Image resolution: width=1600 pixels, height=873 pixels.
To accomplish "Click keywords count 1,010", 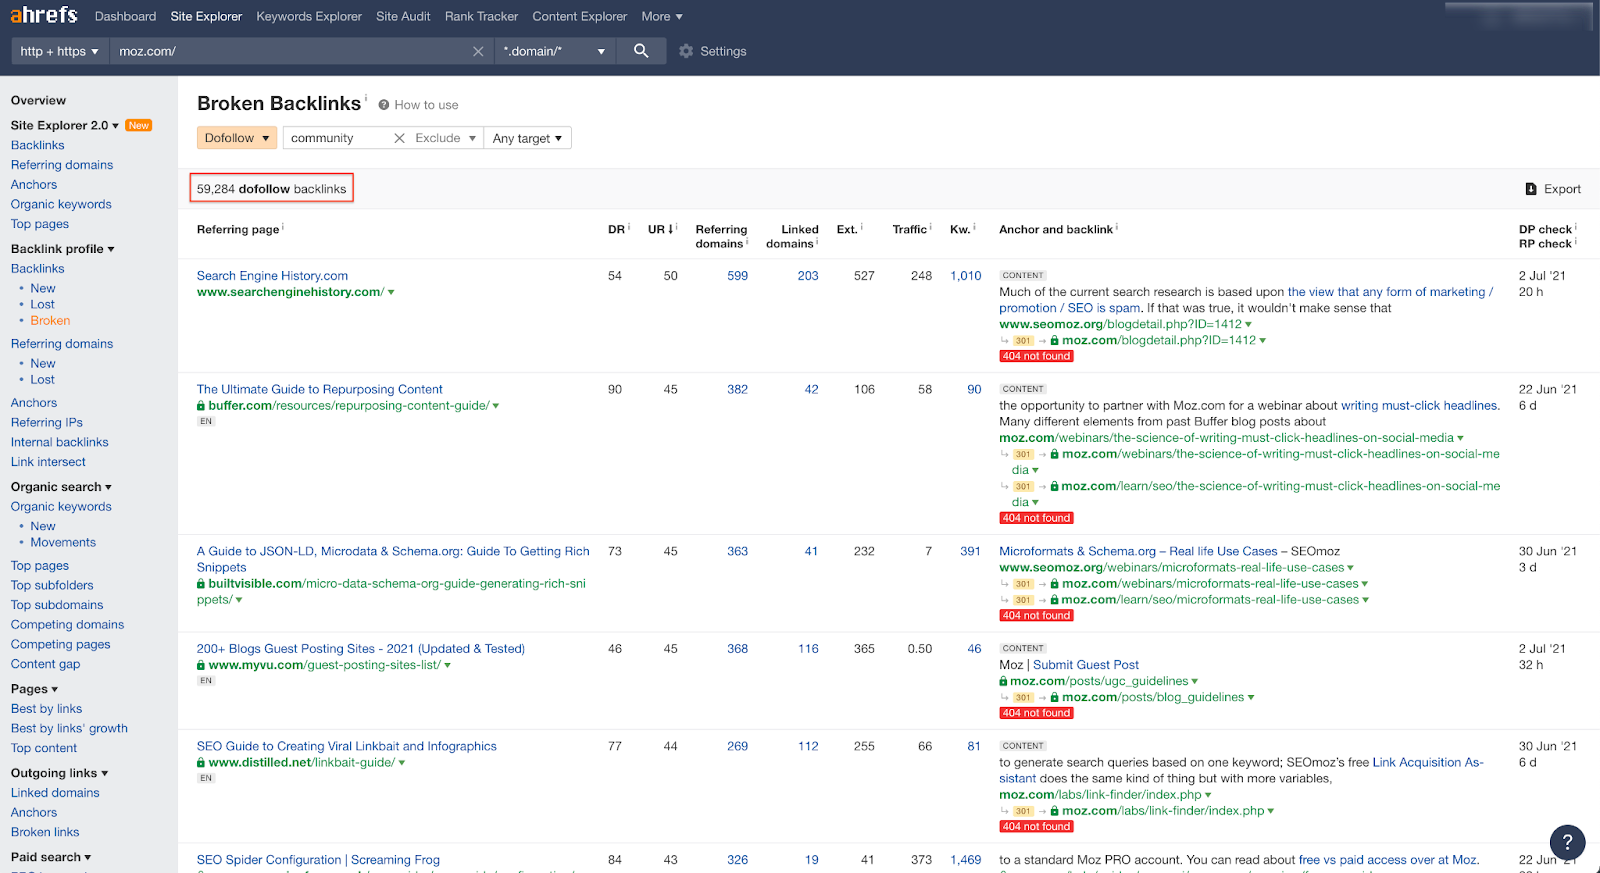I will tap(965, 276).
